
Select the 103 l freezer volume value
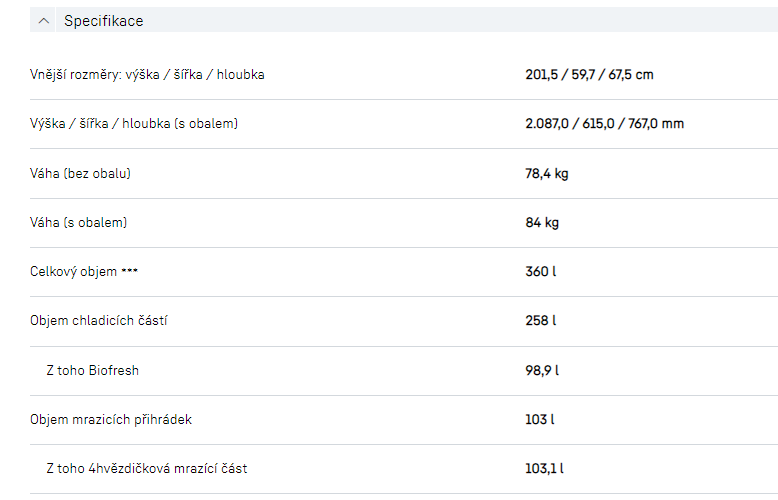pyautogui.click(x=539, y=420)
